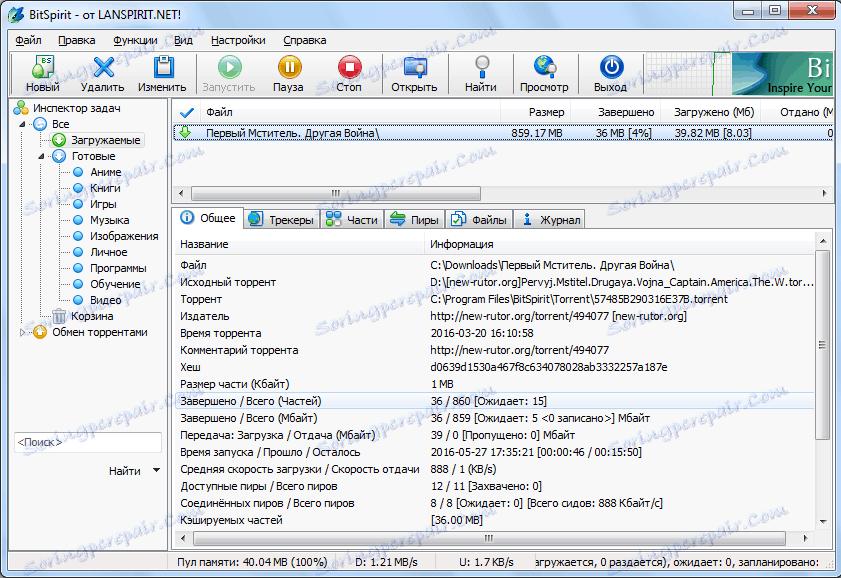Click the Музыка category bullet icon
Image resolution: width=841 pixels, height=578 pixels.
[x=78, y=220]
